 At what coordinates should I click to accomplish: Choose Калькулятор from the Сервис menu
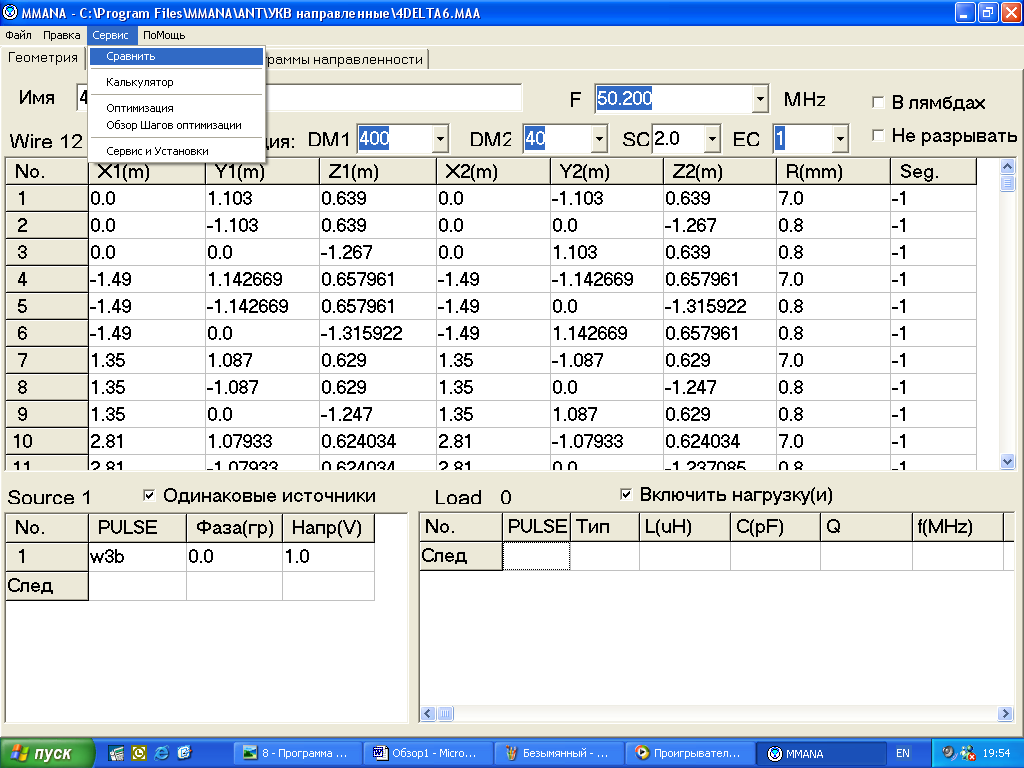[176, 82]
